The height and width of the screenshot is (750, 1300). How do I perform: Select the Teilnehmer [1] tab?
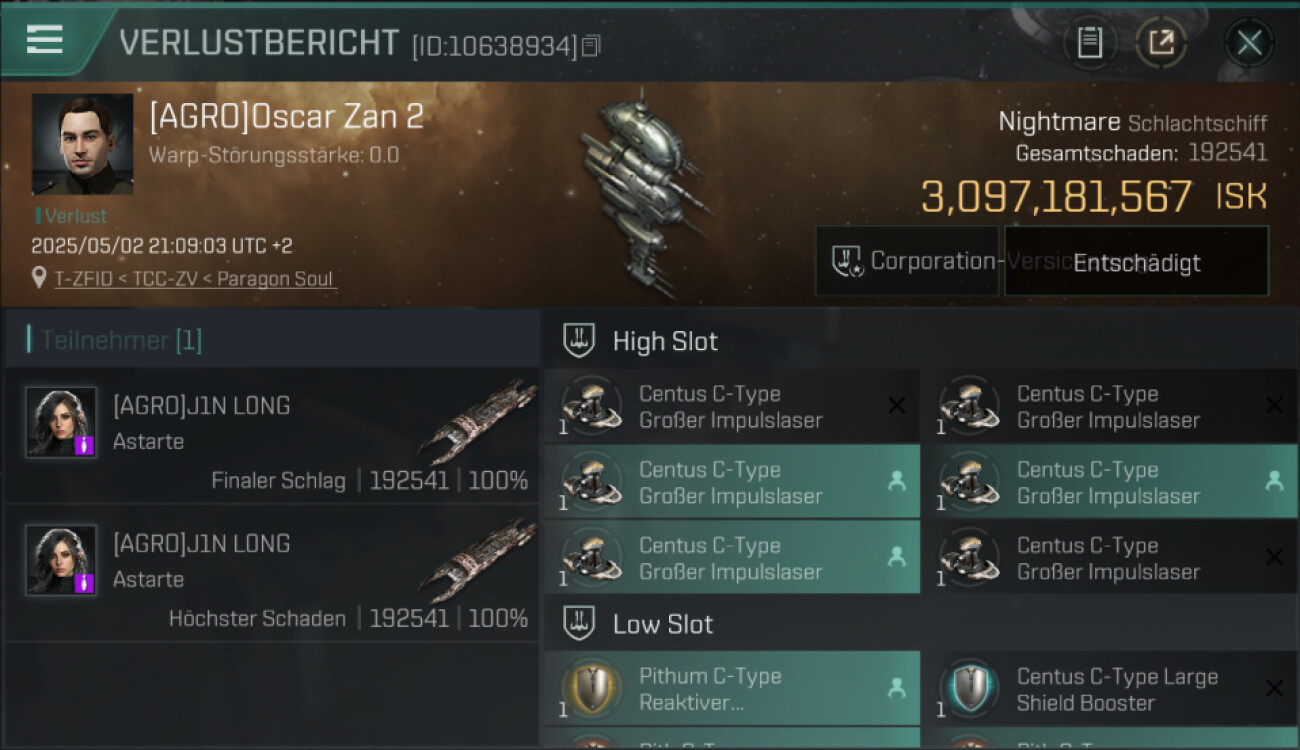120,340
